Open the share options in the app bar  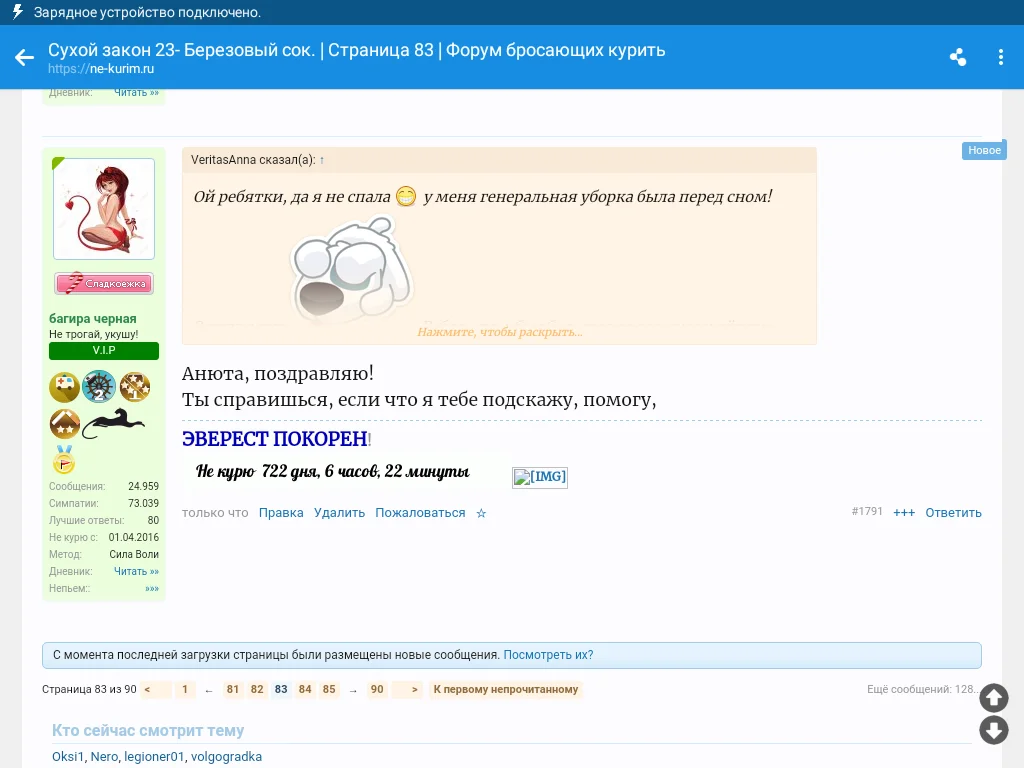click(x=958, y=57)
